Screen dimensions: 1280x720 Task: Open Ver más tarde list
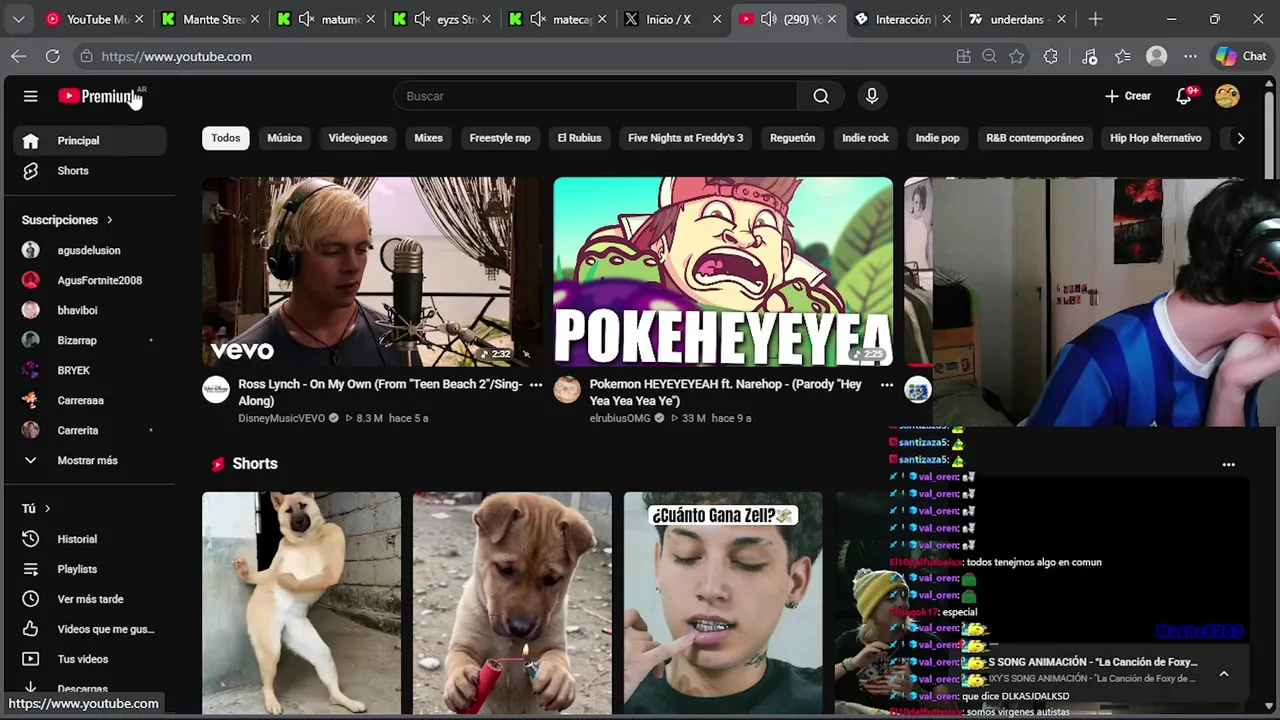tap(90, 599)
